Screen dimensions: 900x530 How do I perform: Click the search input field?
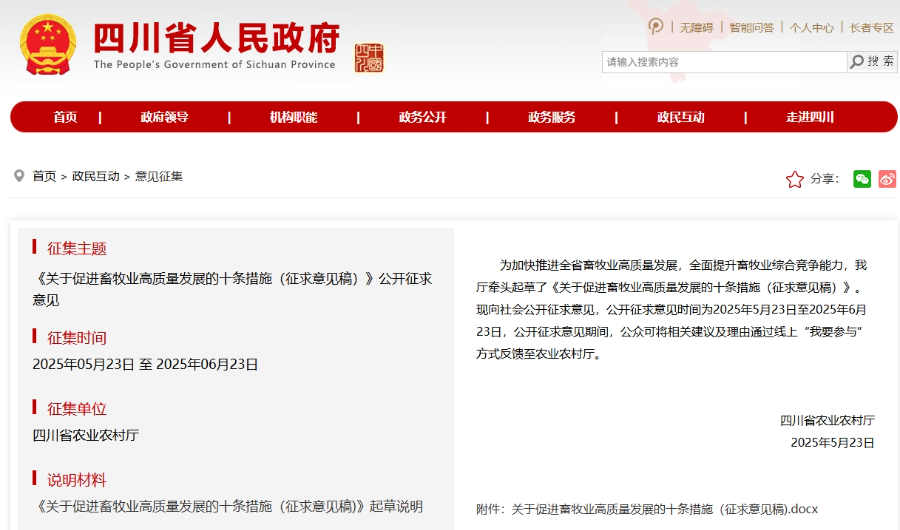pos(724,62)
